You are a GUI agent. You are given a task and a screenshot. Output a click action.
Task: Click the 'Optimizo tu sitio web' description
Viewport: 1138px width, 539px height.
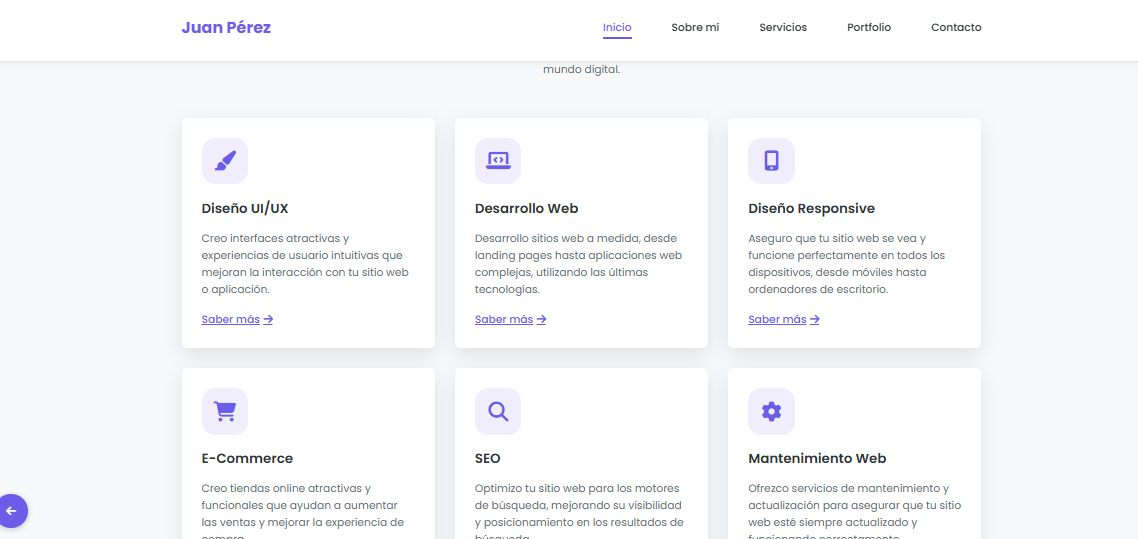(x=579, y=510)
